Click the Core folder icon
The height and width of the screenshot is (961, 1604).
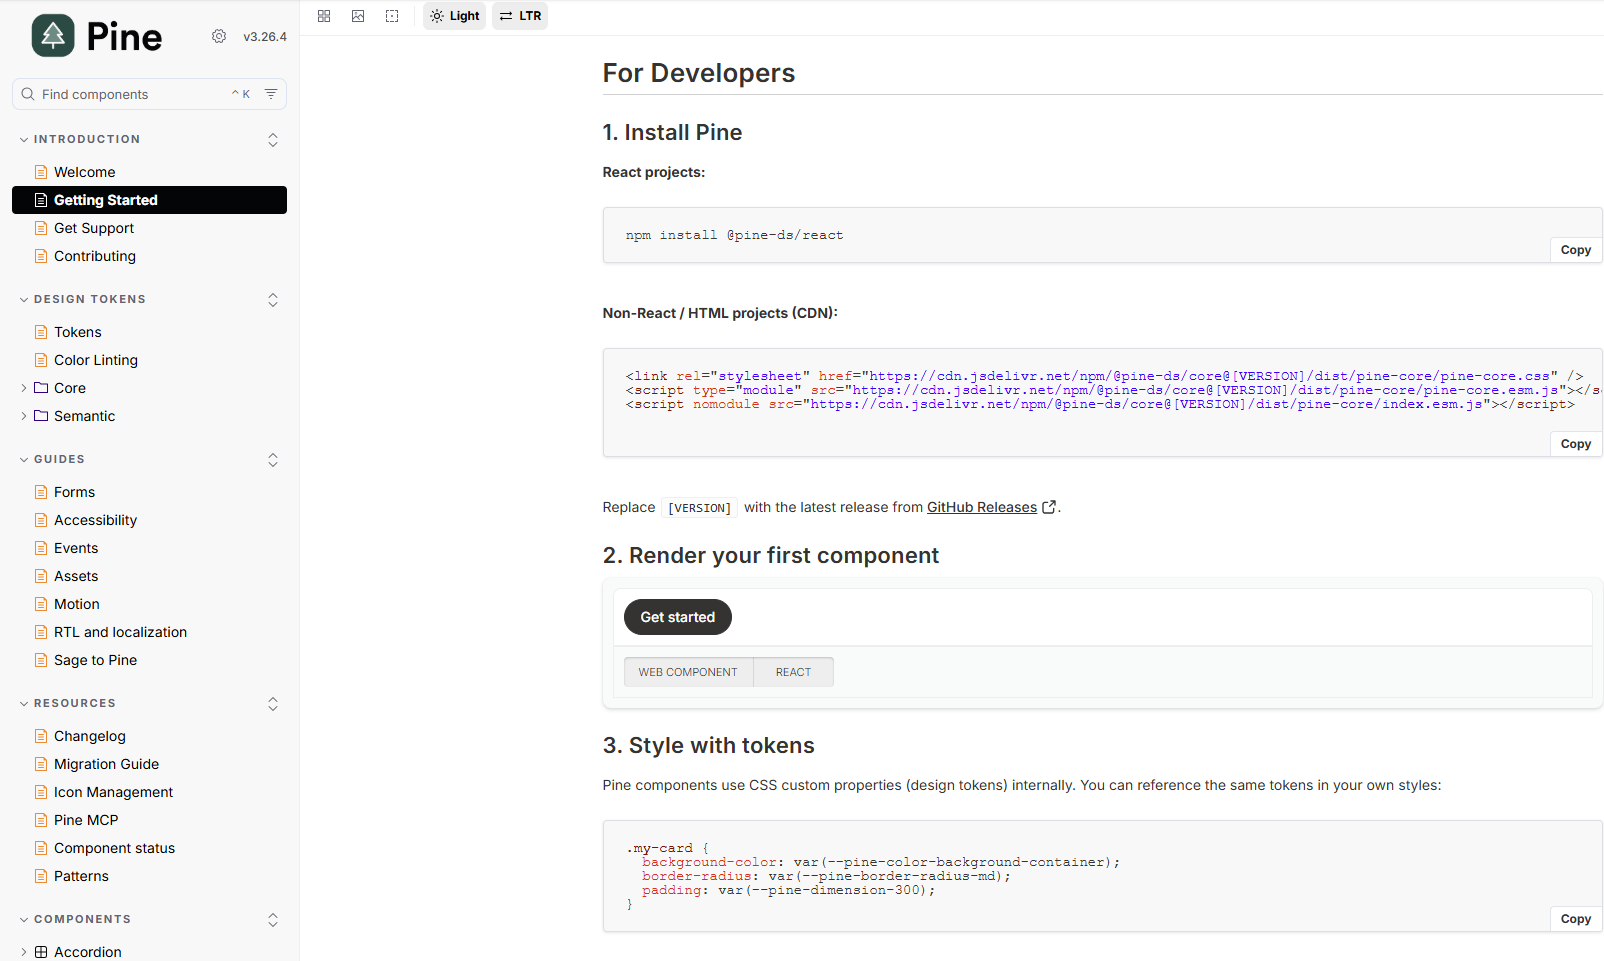[x=41, y=388]
